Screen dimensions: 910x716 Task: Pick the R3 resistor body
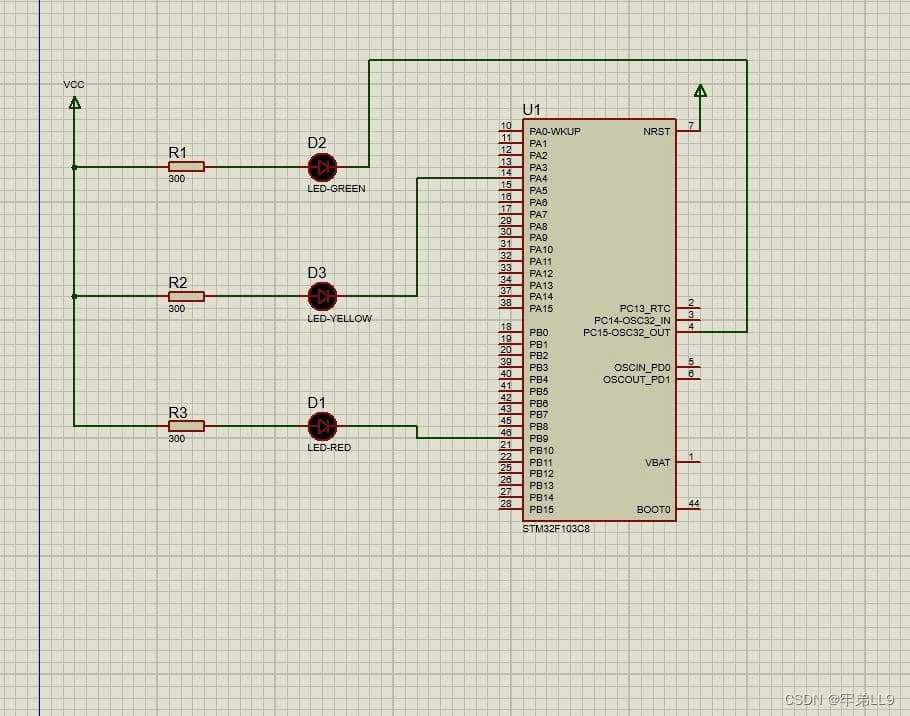[x=186, y=426]
